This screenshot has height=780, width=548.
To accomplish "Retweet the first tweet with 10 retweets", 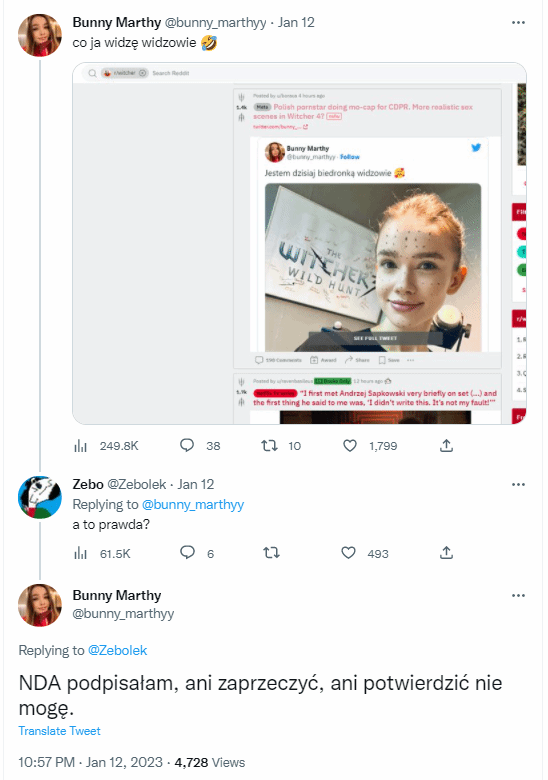I will (x=270, y=445).
